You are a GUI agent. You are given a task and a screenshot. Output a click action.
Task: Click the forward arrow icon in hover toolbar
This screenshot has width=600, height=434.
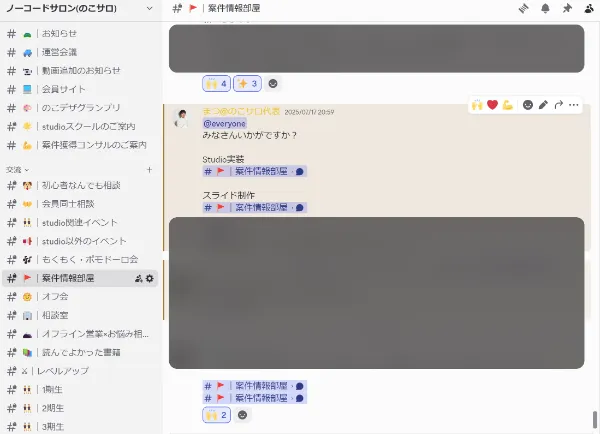click(558, 105)
